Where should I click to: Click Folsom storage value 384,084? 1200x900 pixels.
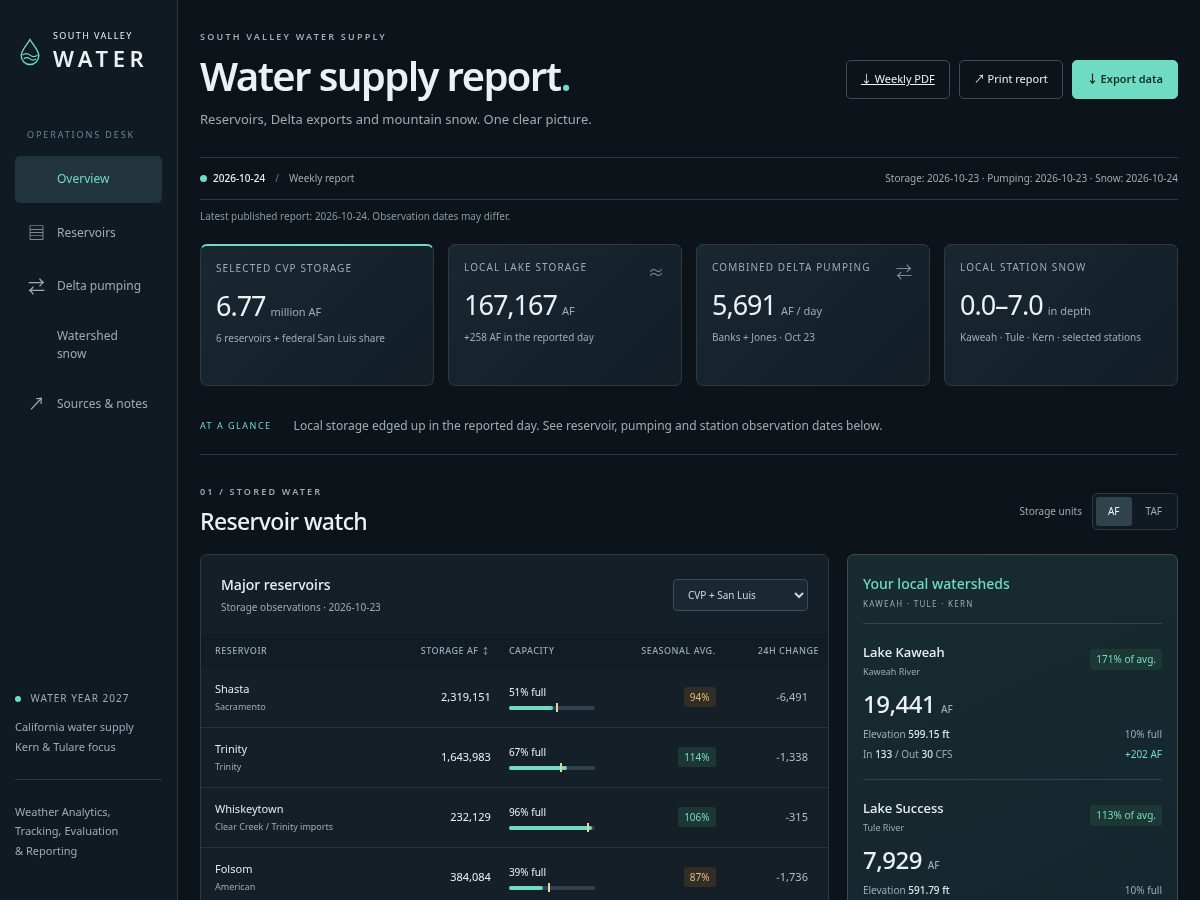tap(470, 877)
